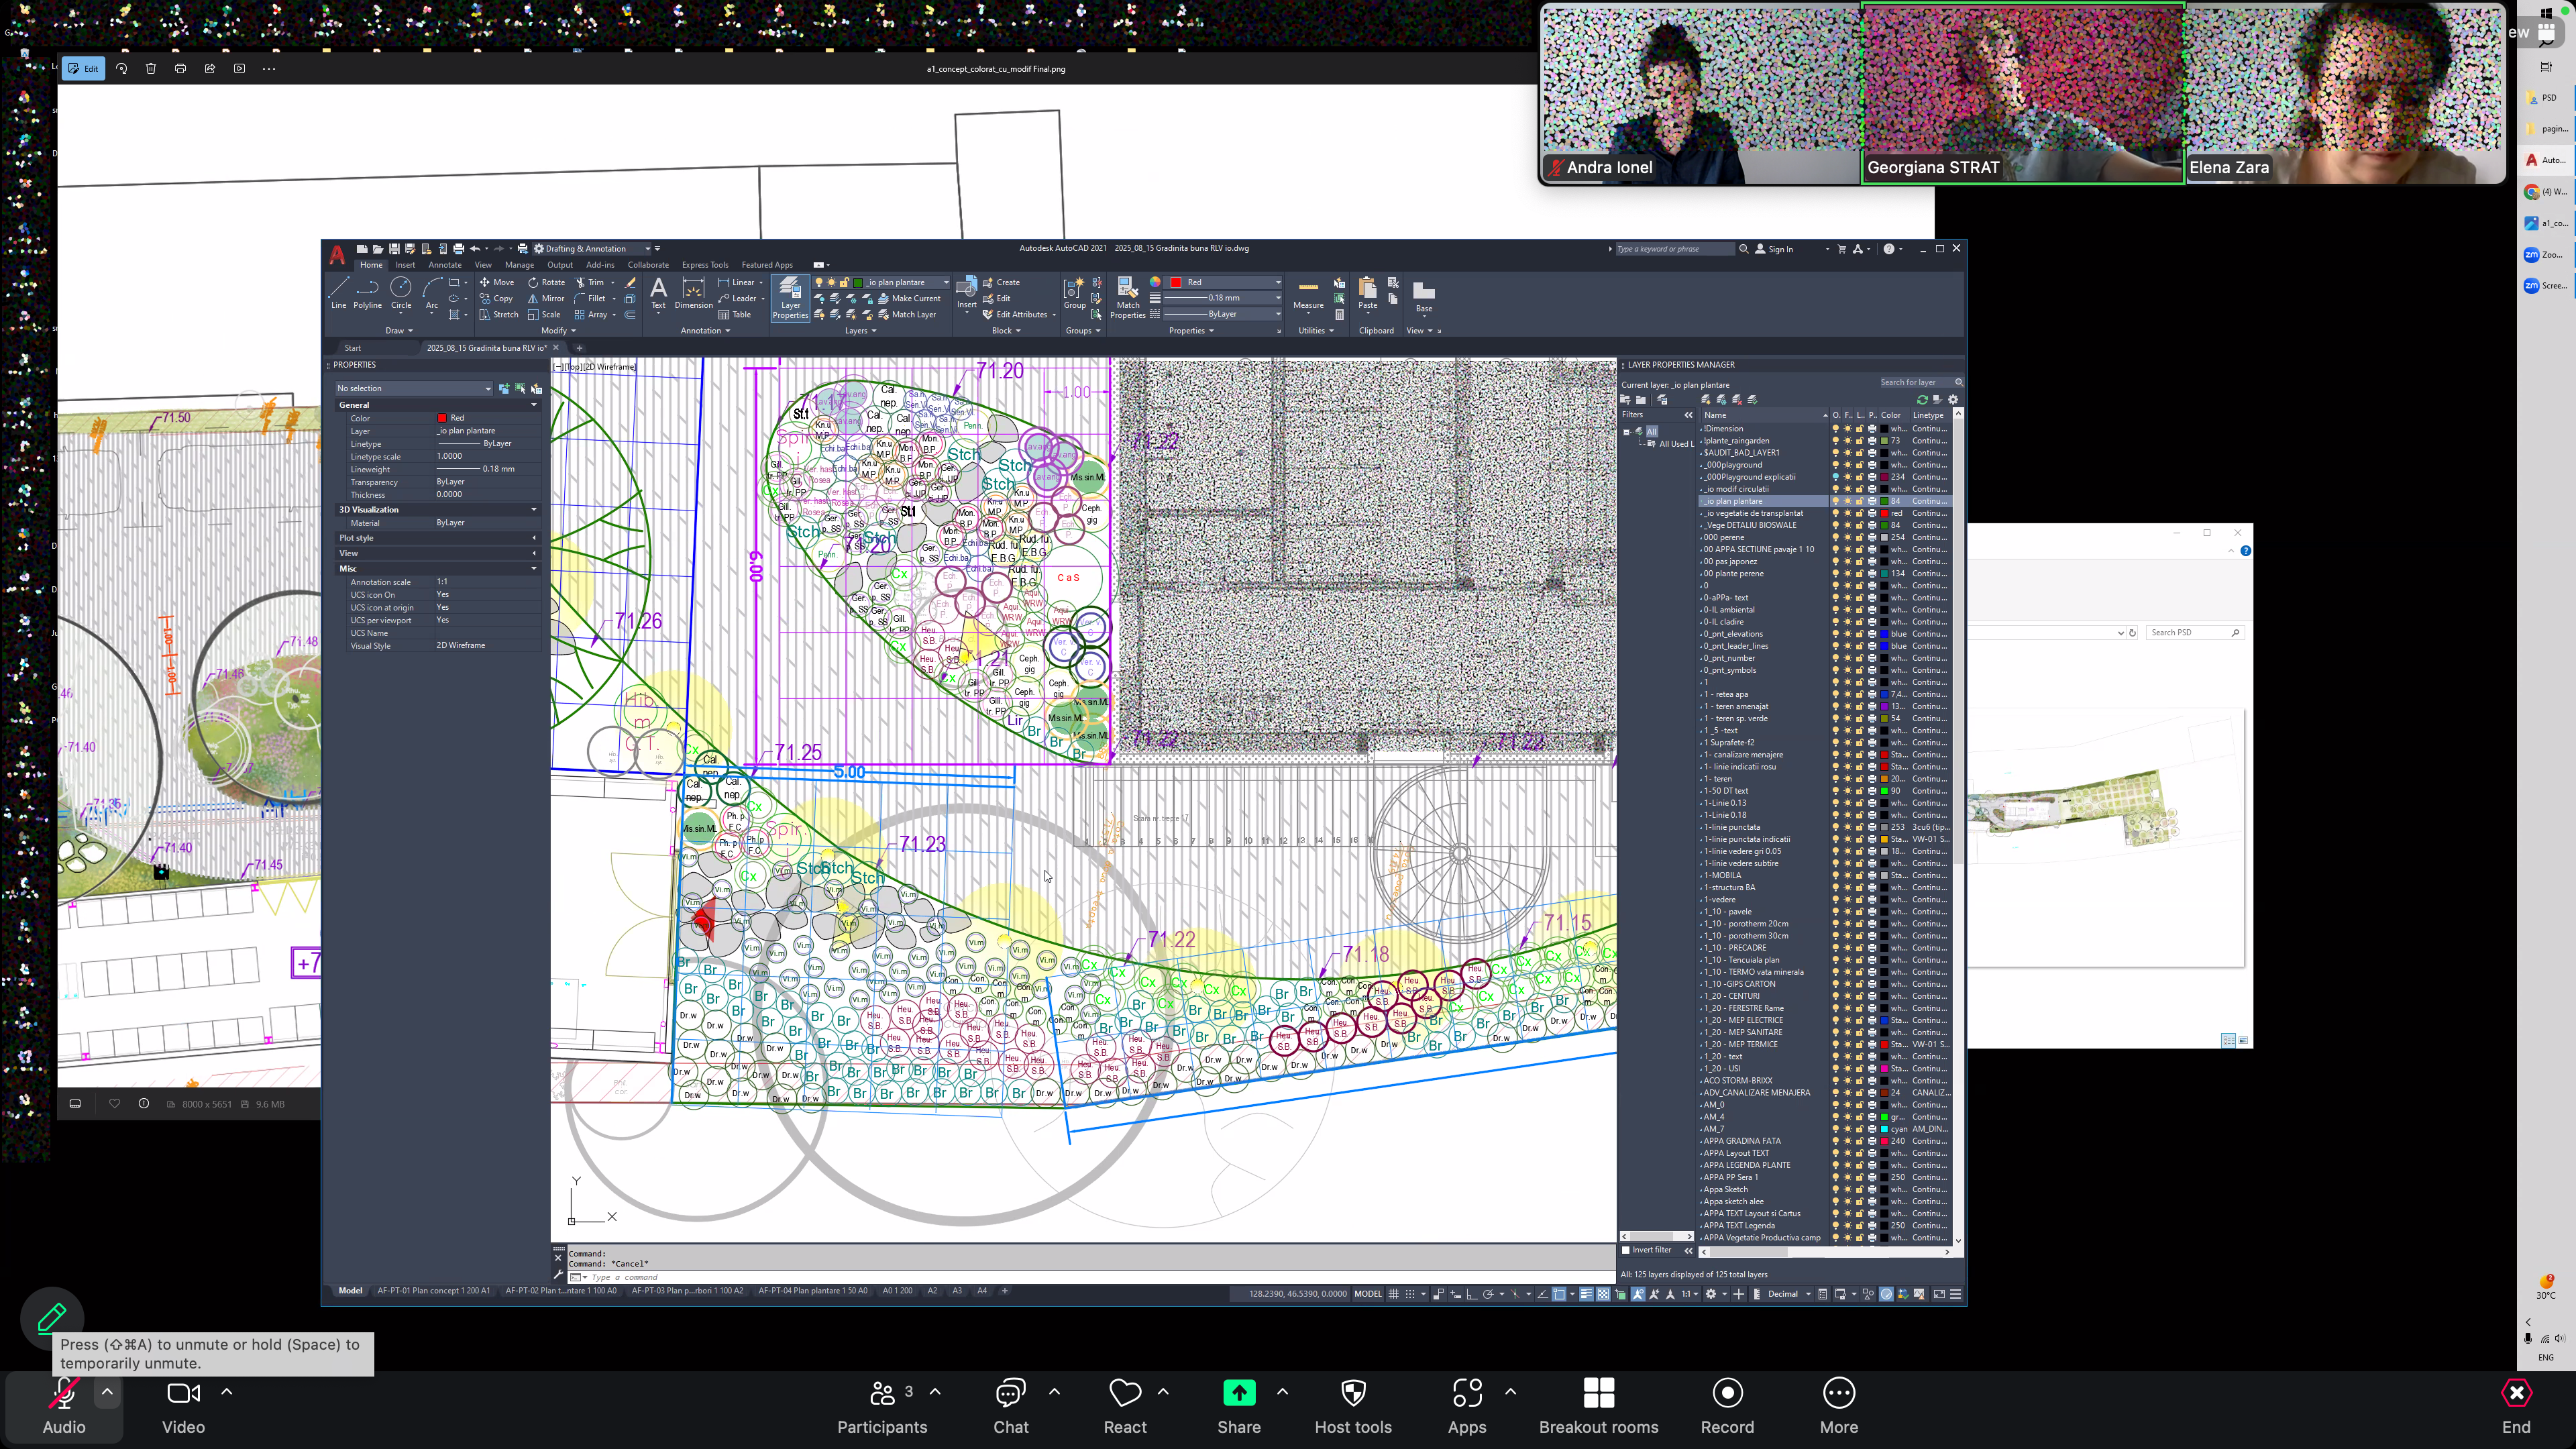Open the Red color dropdown in Properties
The image size is (2576, 1449).
tap(1277, 282)
